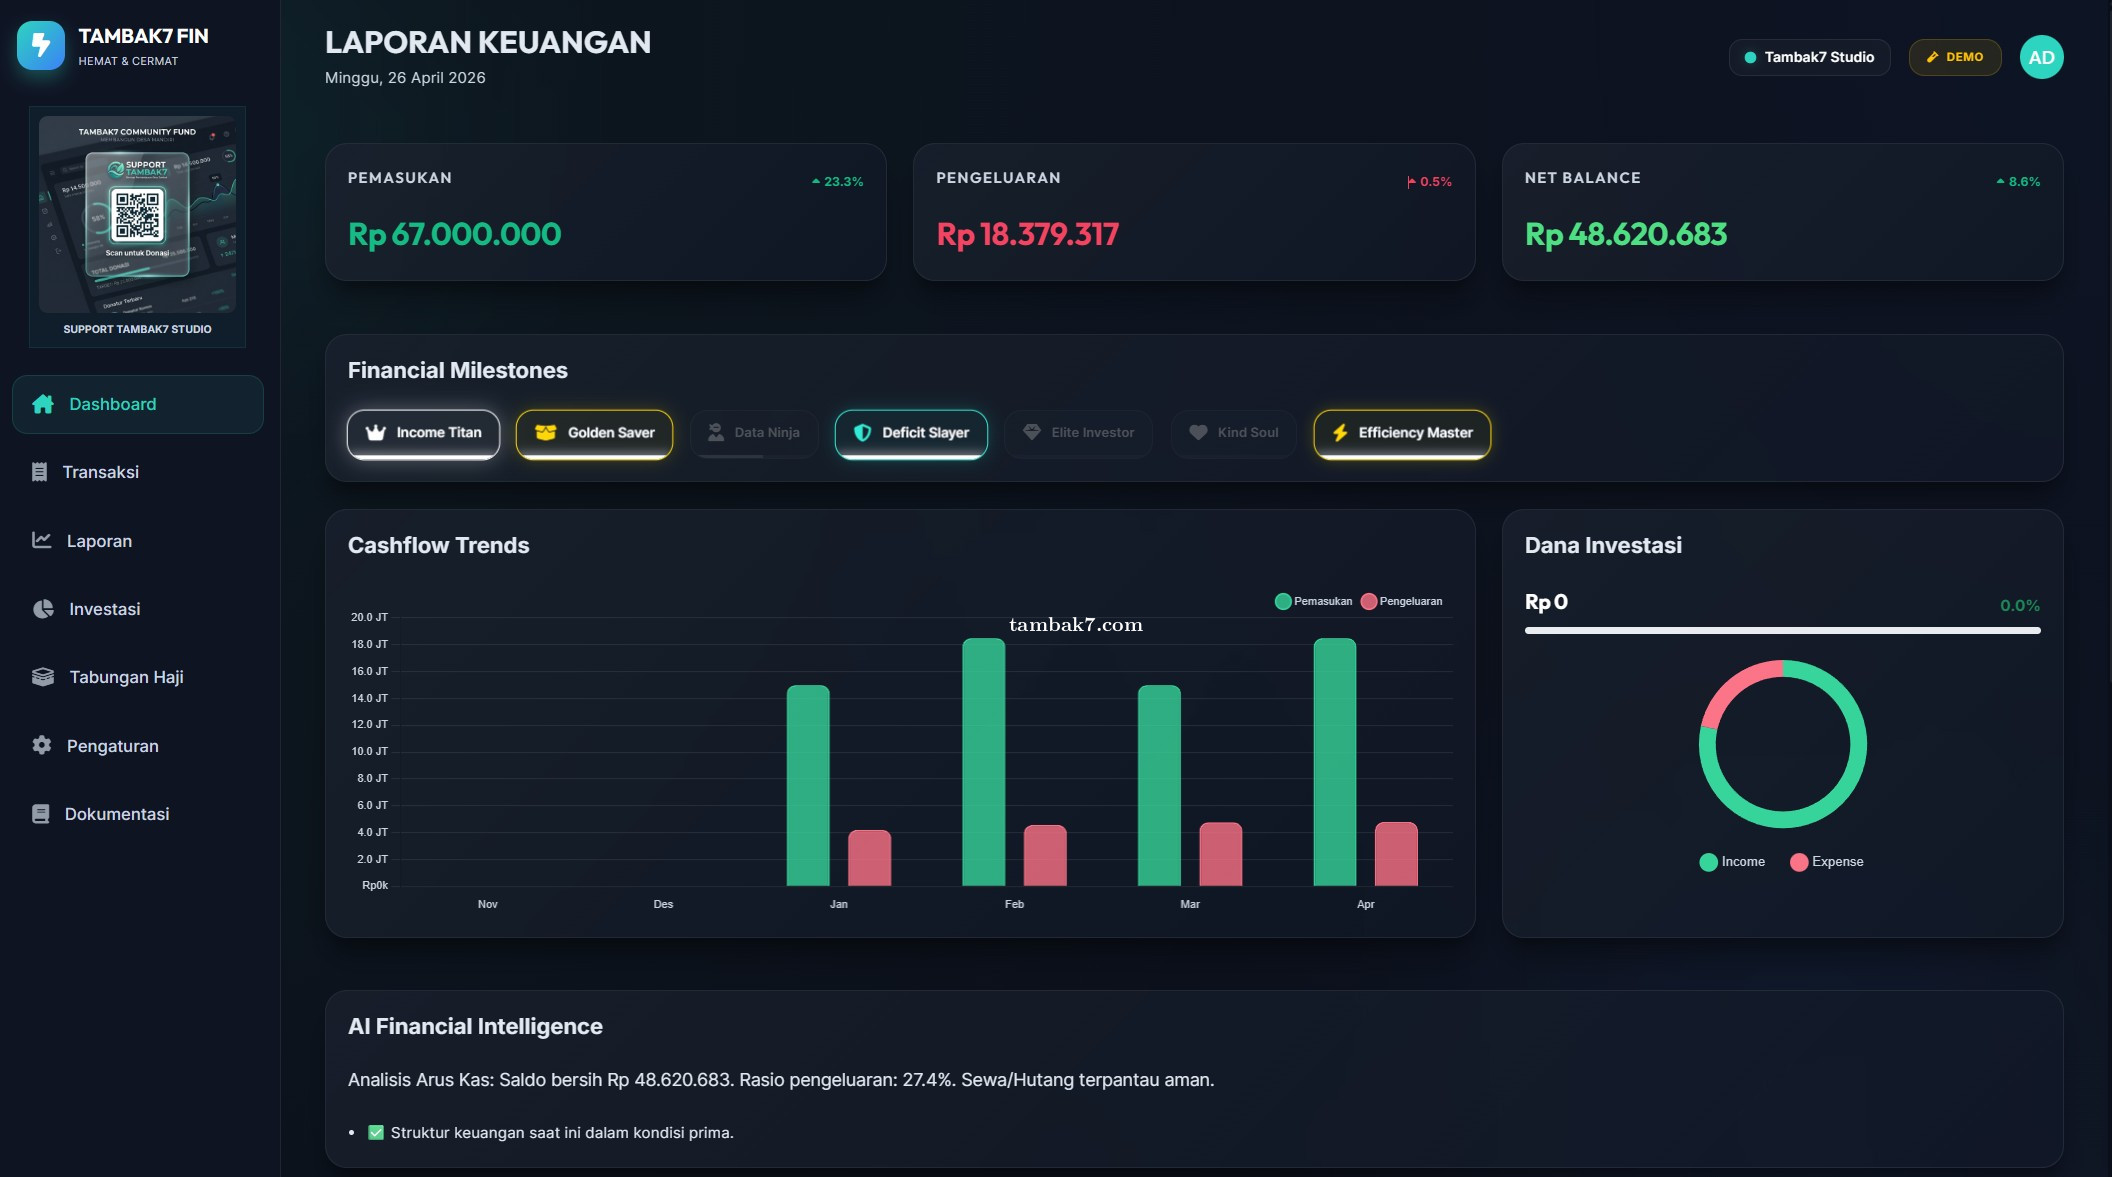2112x1177 pixels.
Task: Open the Tambak7 Studio workspace selector
Action: point(1808,57)
